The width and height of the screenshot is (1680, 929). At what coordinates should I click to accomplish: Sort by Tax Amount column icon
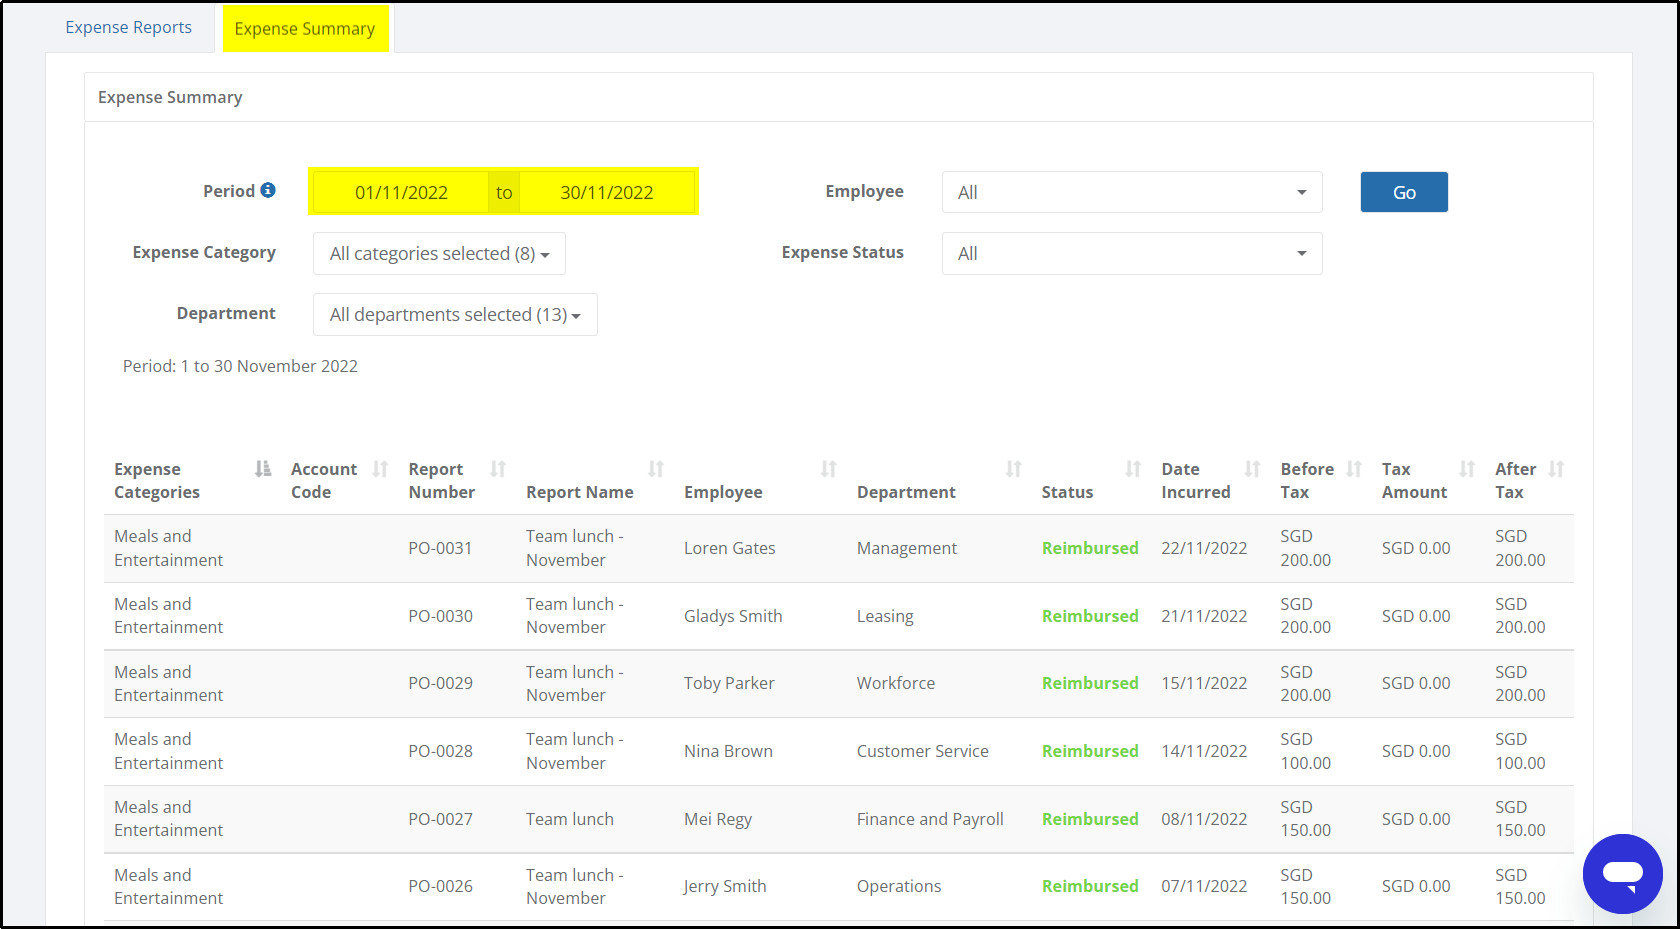pyautogui.click(x=1467, y=469)
